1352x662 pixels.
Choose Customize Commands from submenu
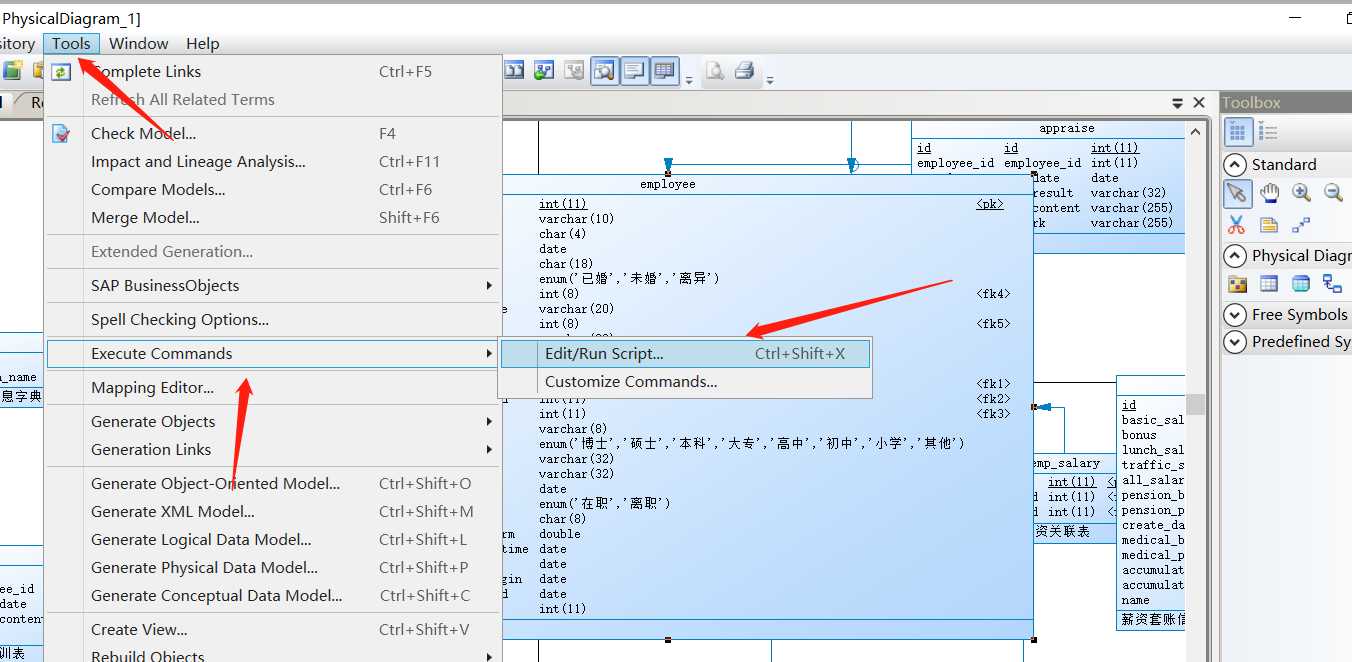pyautogui.click(x=685, y=382)
